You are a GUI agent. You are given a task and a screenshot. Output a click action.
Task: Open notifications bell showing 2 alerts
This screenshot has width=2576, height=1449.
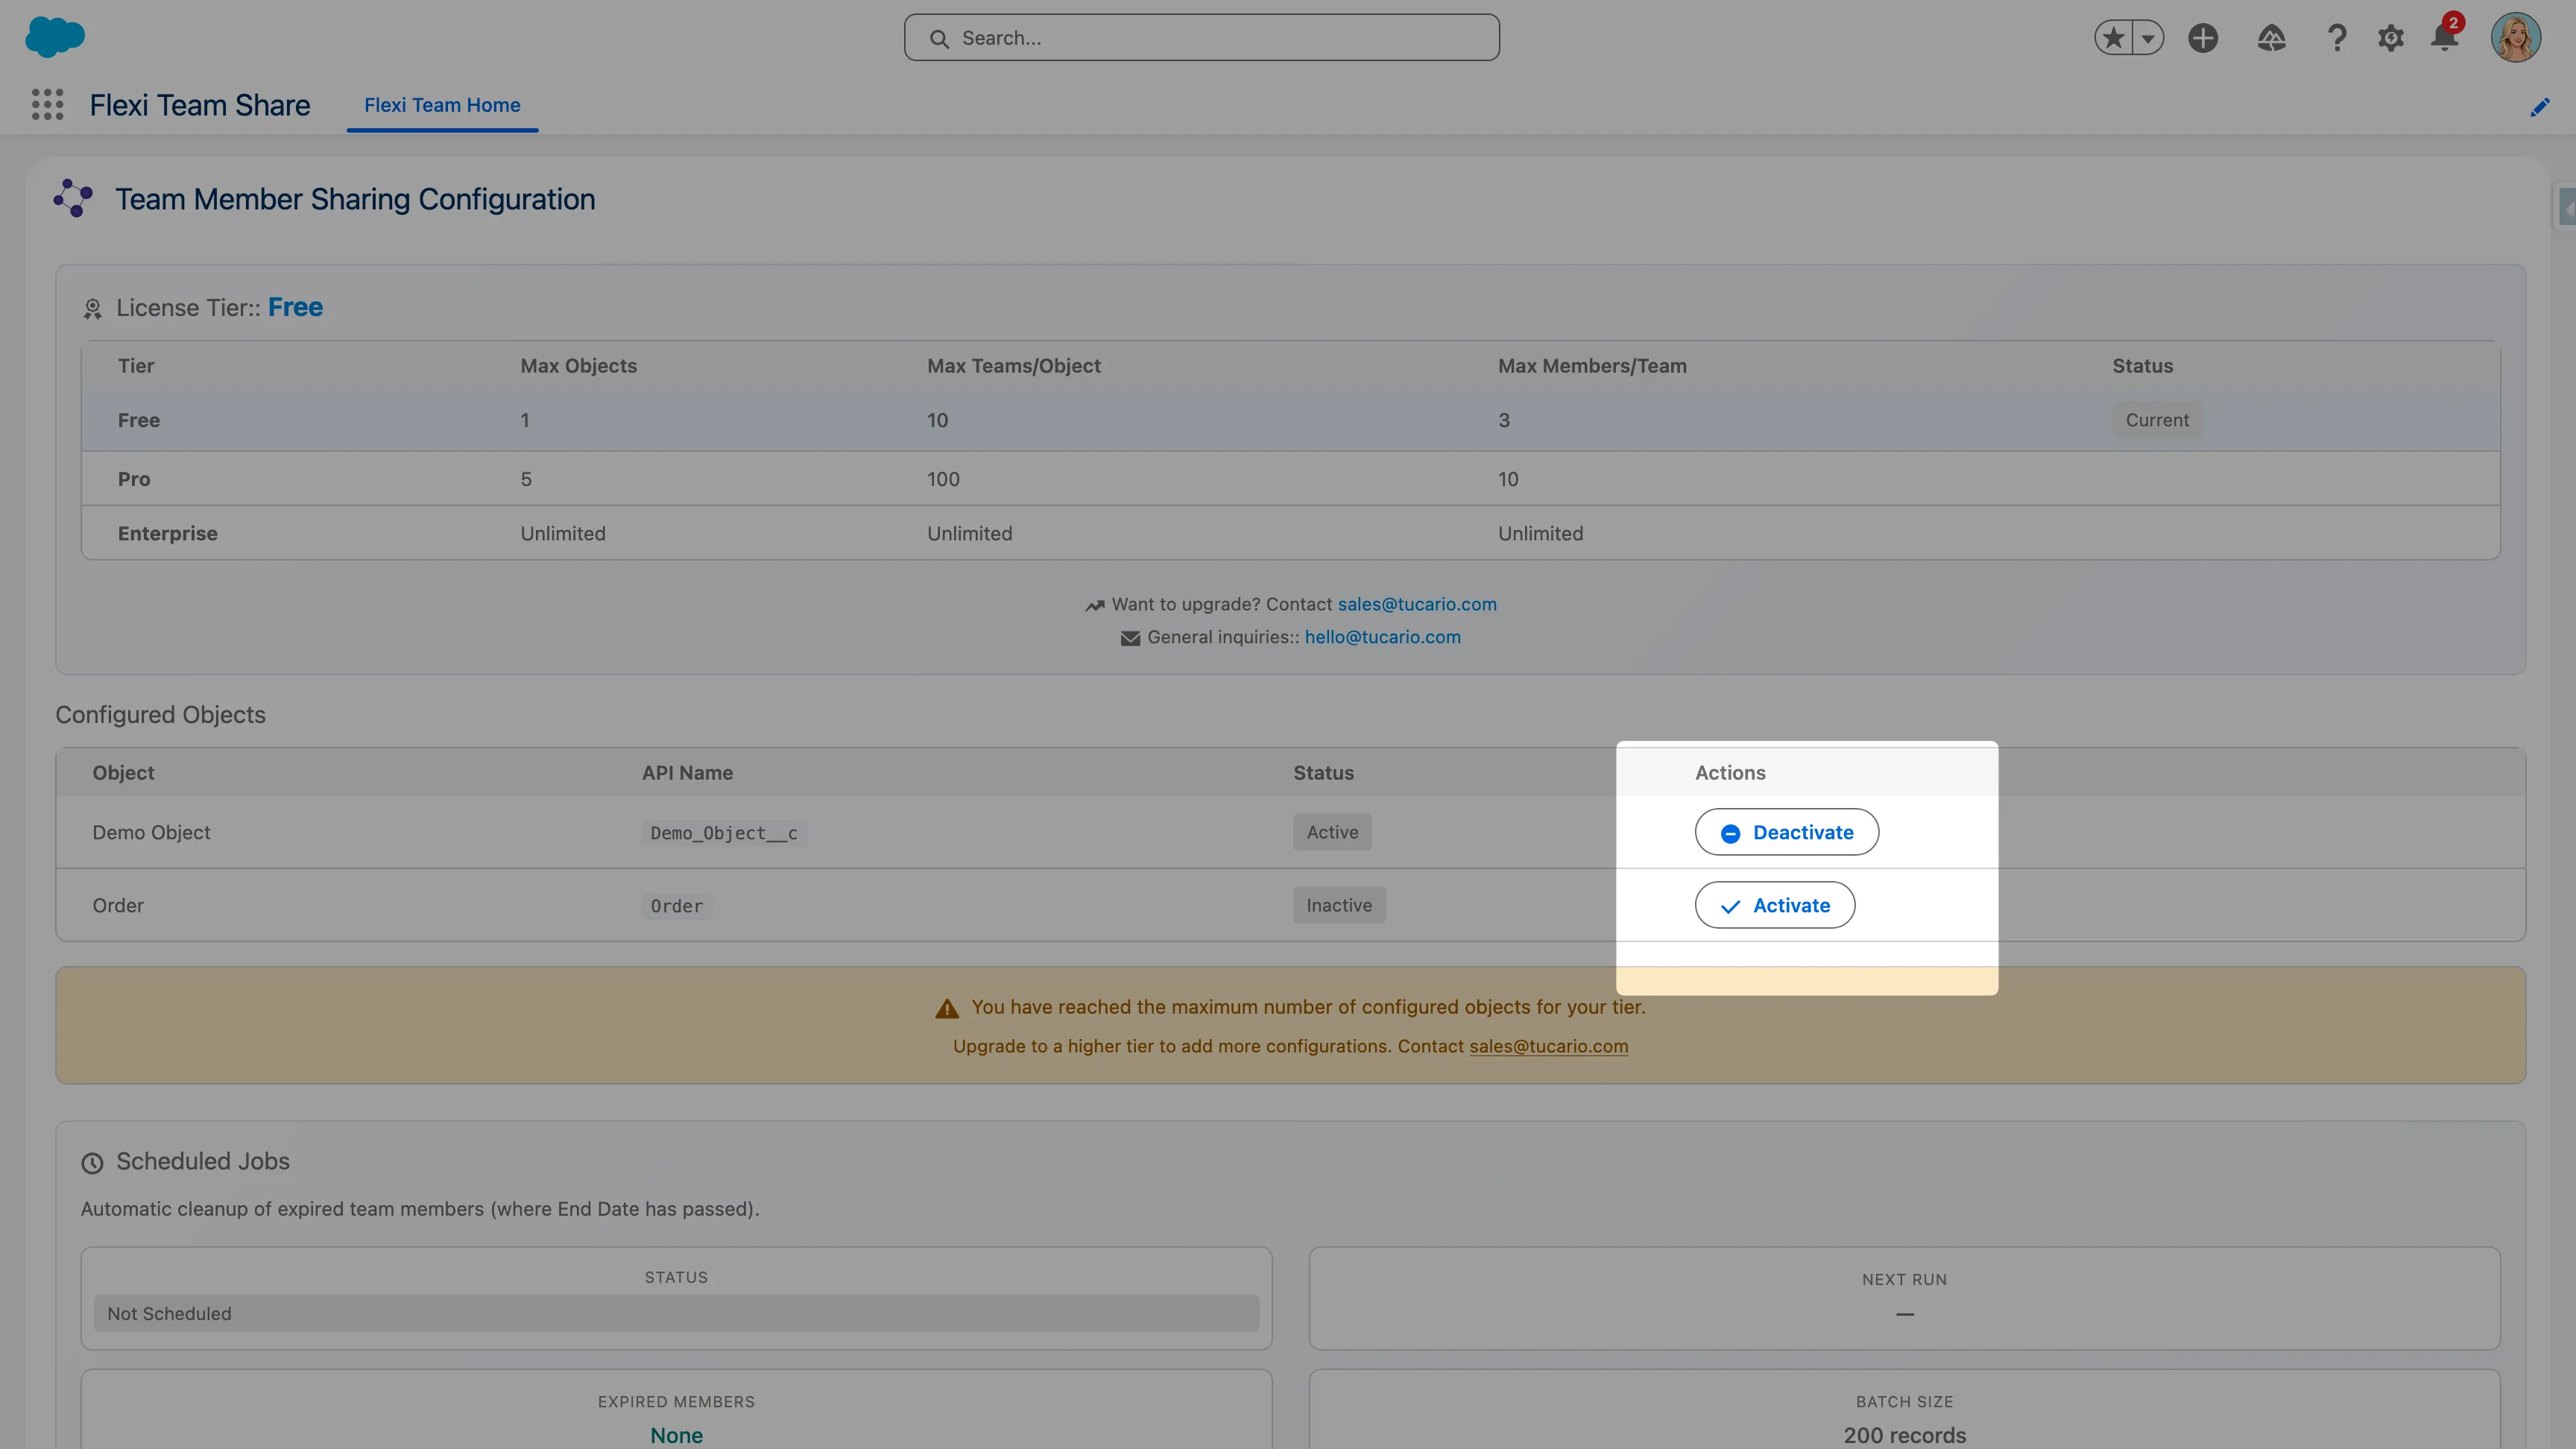click(x=2444, y=37)
